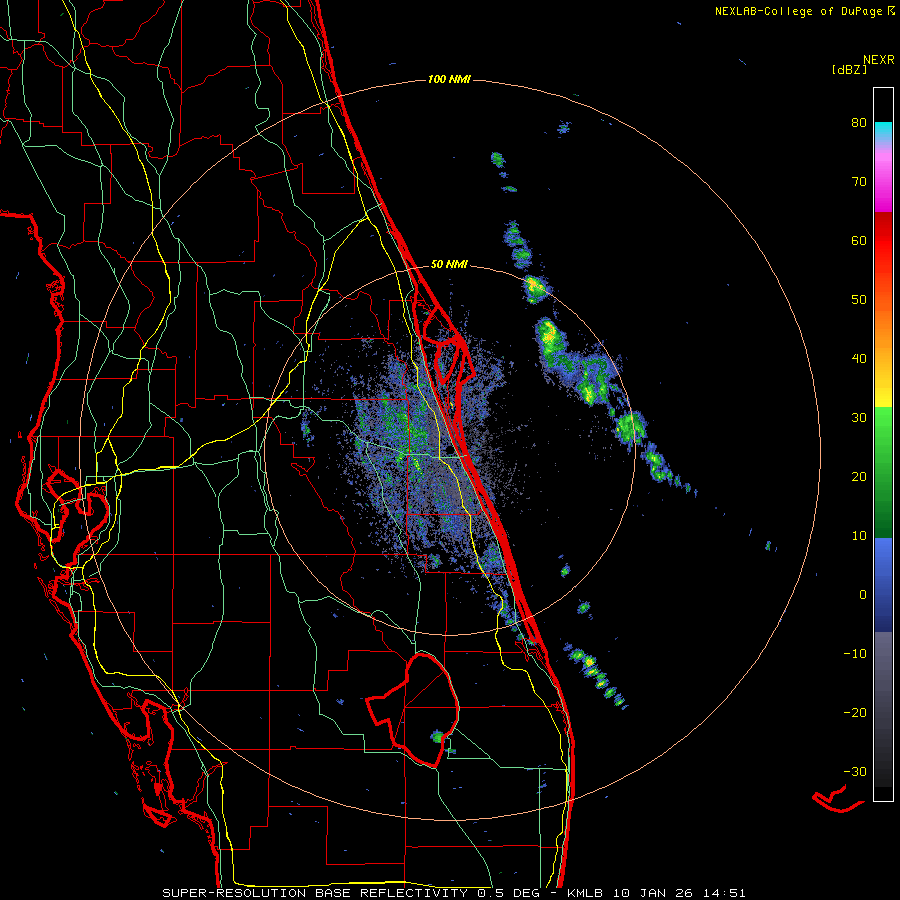Click the blue segment of the color bar
This screenshot has width=900, height=900.
coord(883,585)
